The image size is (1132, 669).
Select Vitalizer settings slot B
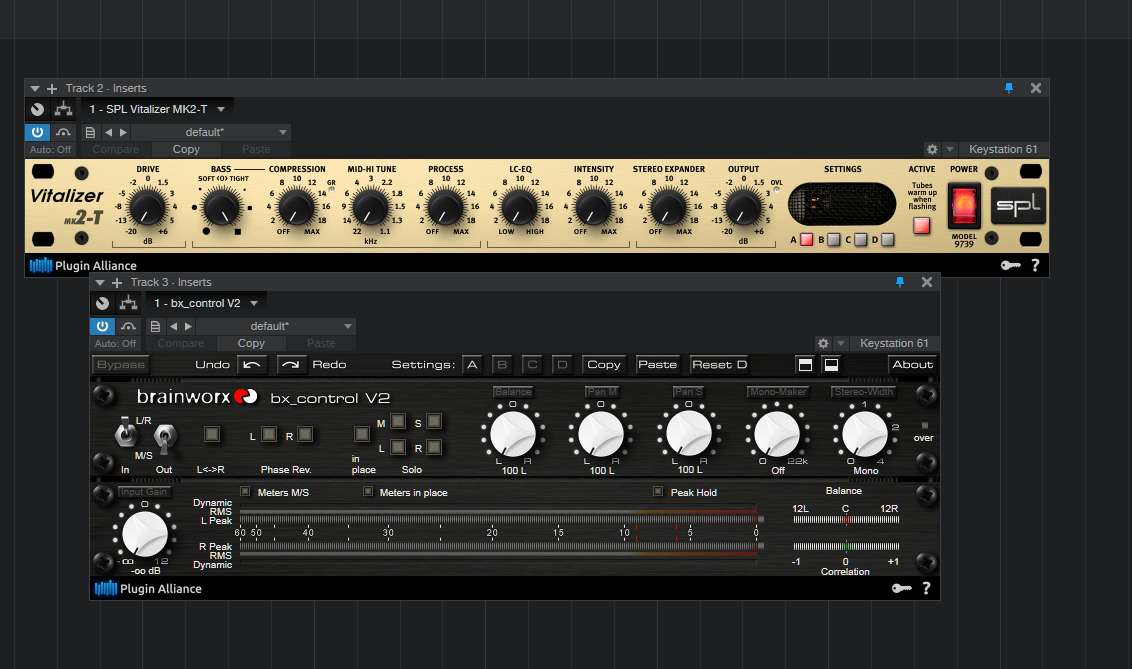point(834,240)
